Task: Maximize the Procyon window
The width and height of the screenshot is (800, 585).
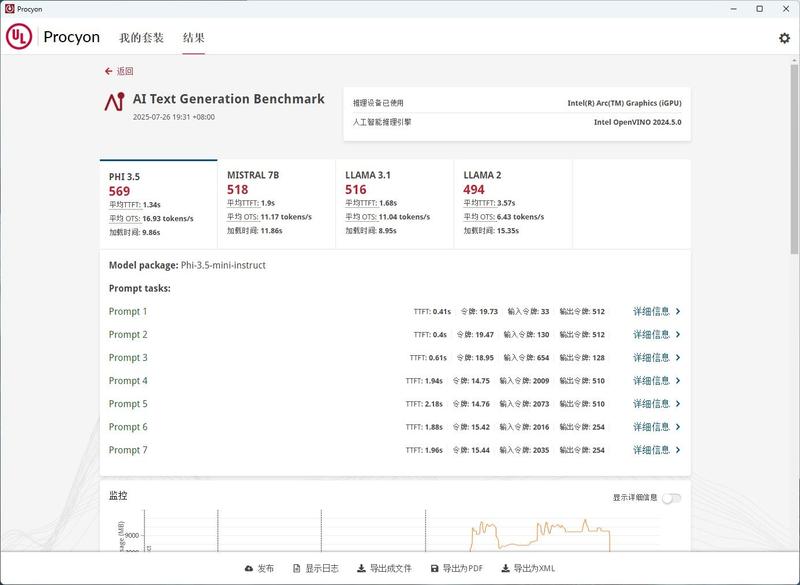Action: (760, 9)
